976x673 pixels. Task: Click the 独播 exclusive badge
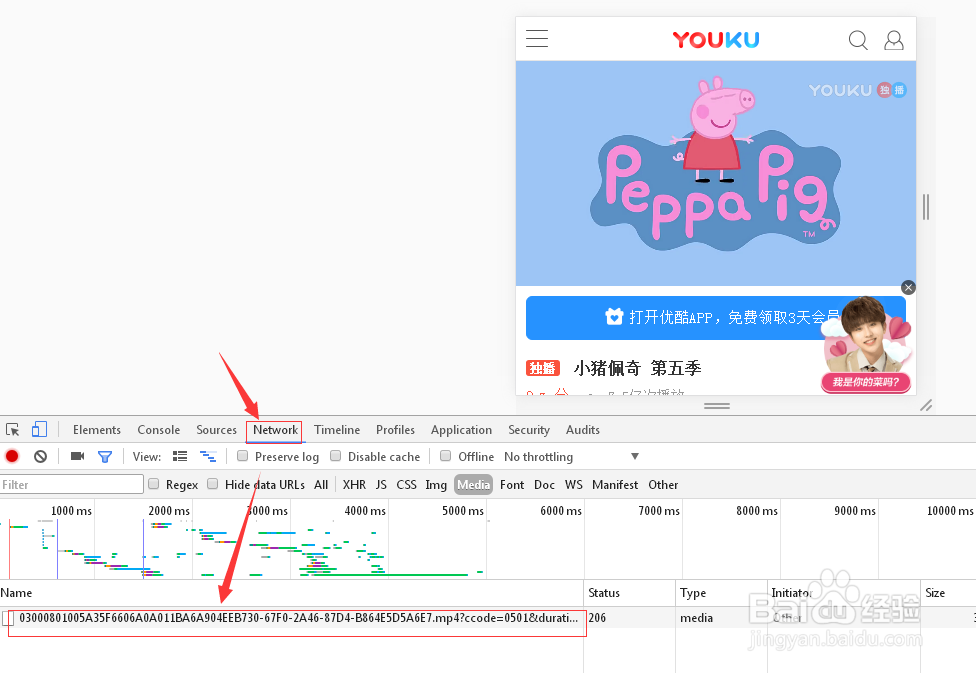(x=543, y=368)
